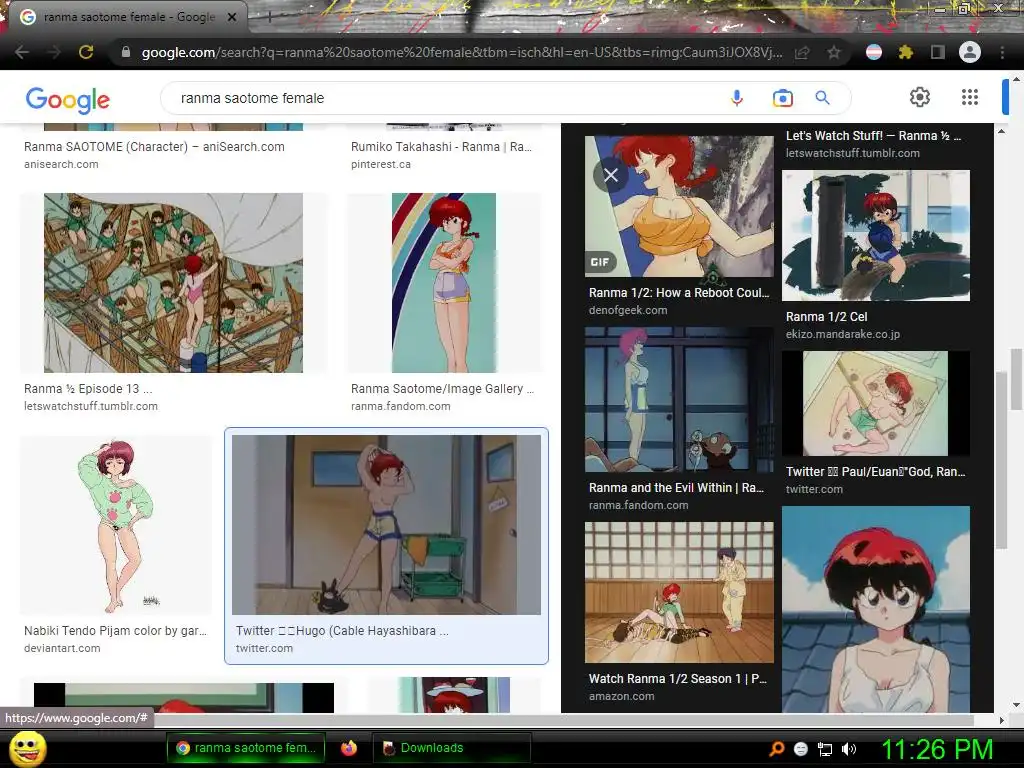Click the network tray icon
Screen dimensions: 1024x768
(825, 749)
